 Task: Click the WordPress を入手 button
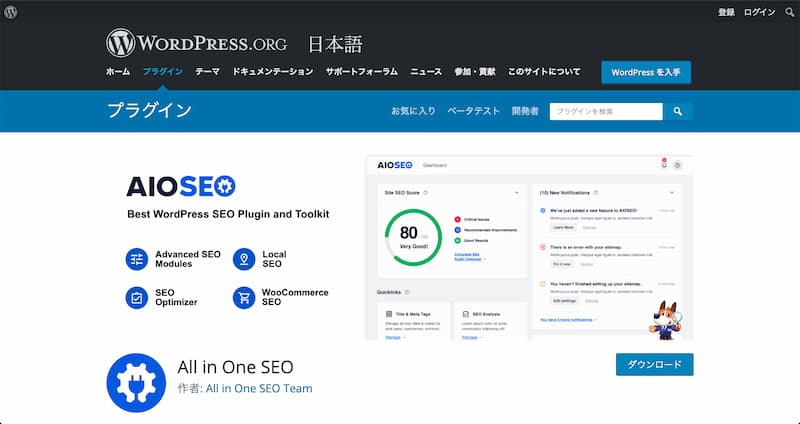click(646, 72)
